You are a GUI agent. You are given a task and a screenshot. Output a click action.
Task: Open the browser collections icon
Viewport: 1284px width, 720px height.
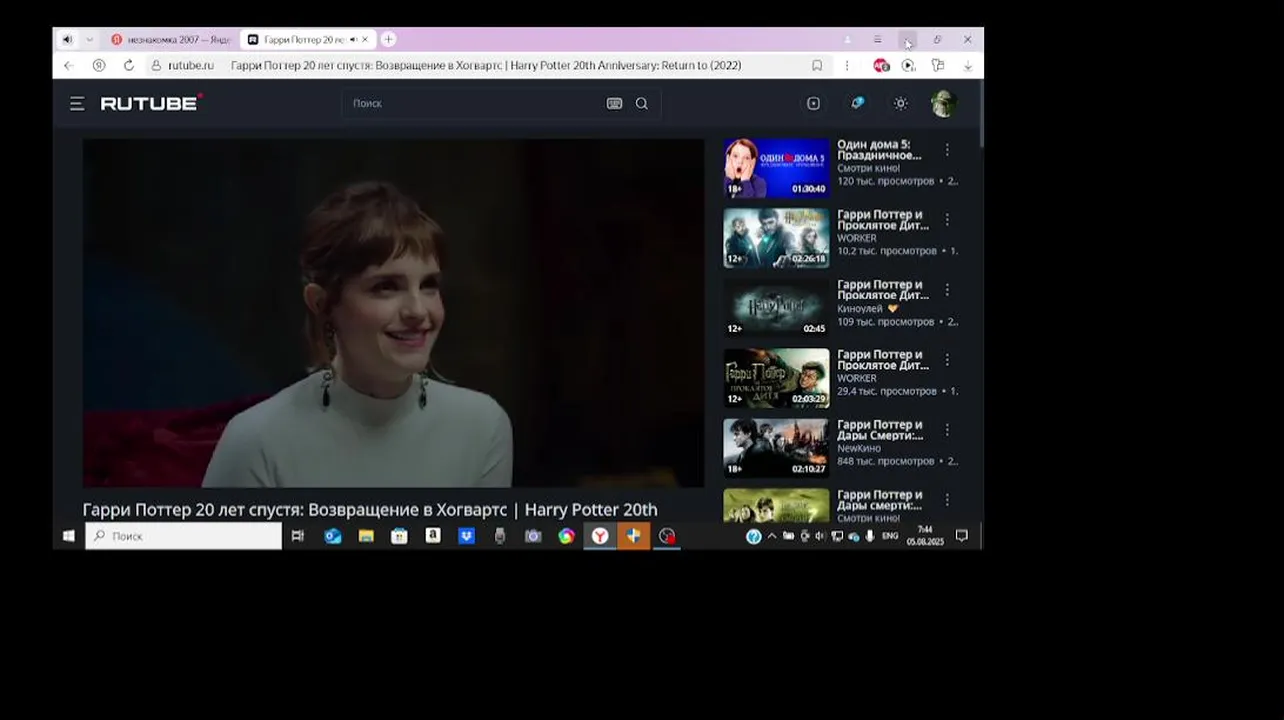(x=938, y=65)
